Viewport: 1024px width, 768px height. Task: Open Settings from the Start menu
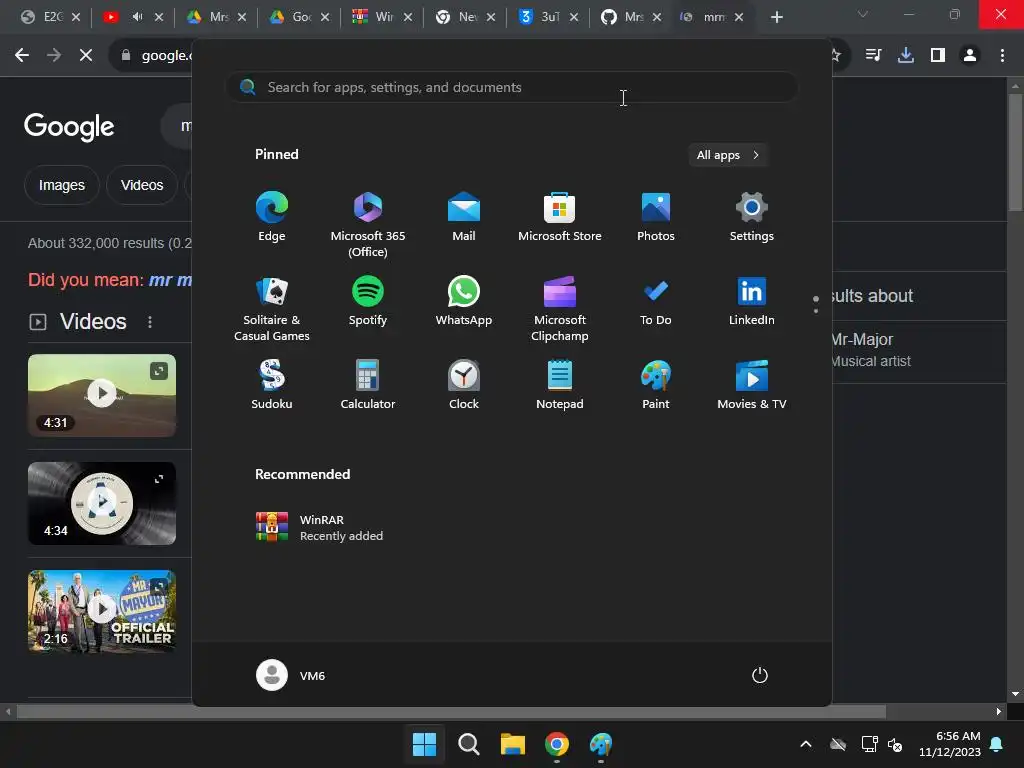(x=752, y=217)
